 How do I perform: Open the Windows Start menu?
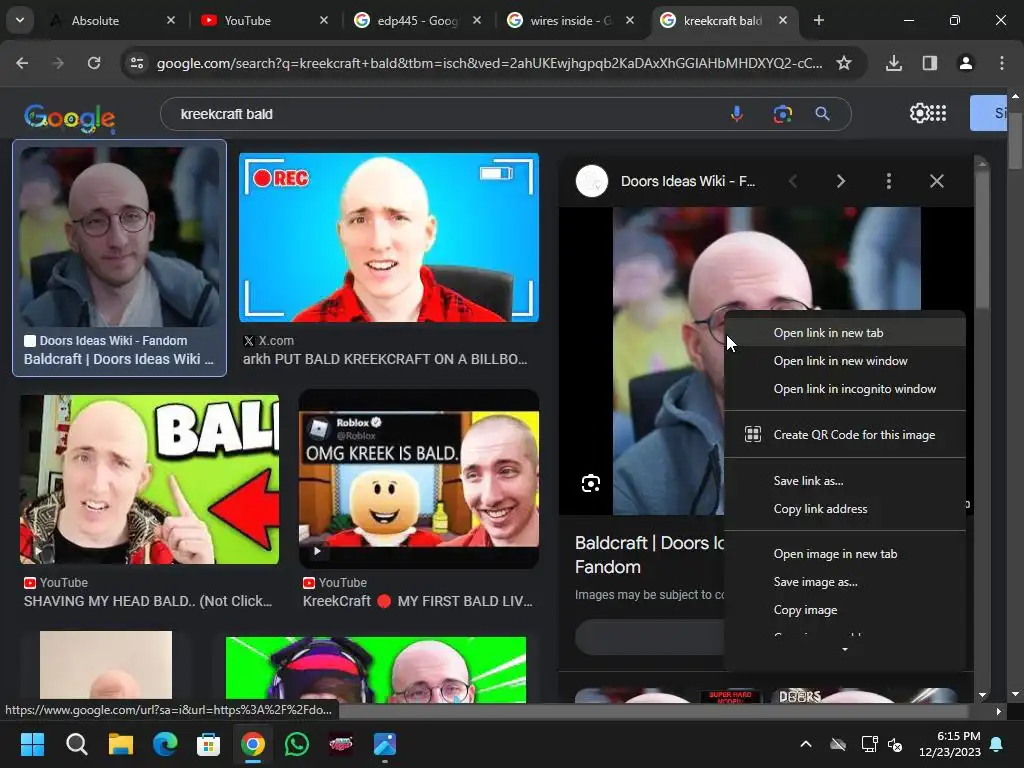pos(32,744)
